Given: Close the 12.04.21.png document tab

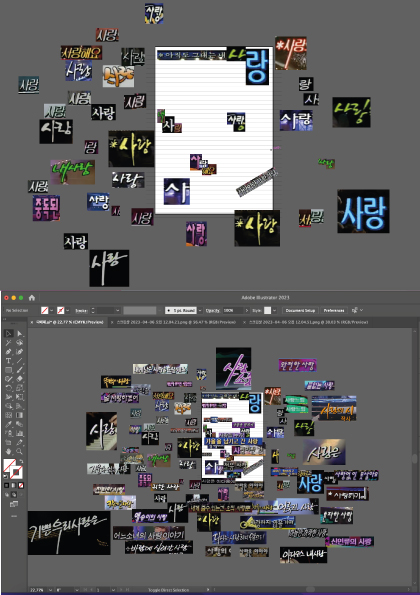Looking at the screenshot, I should tap(112, 322).
